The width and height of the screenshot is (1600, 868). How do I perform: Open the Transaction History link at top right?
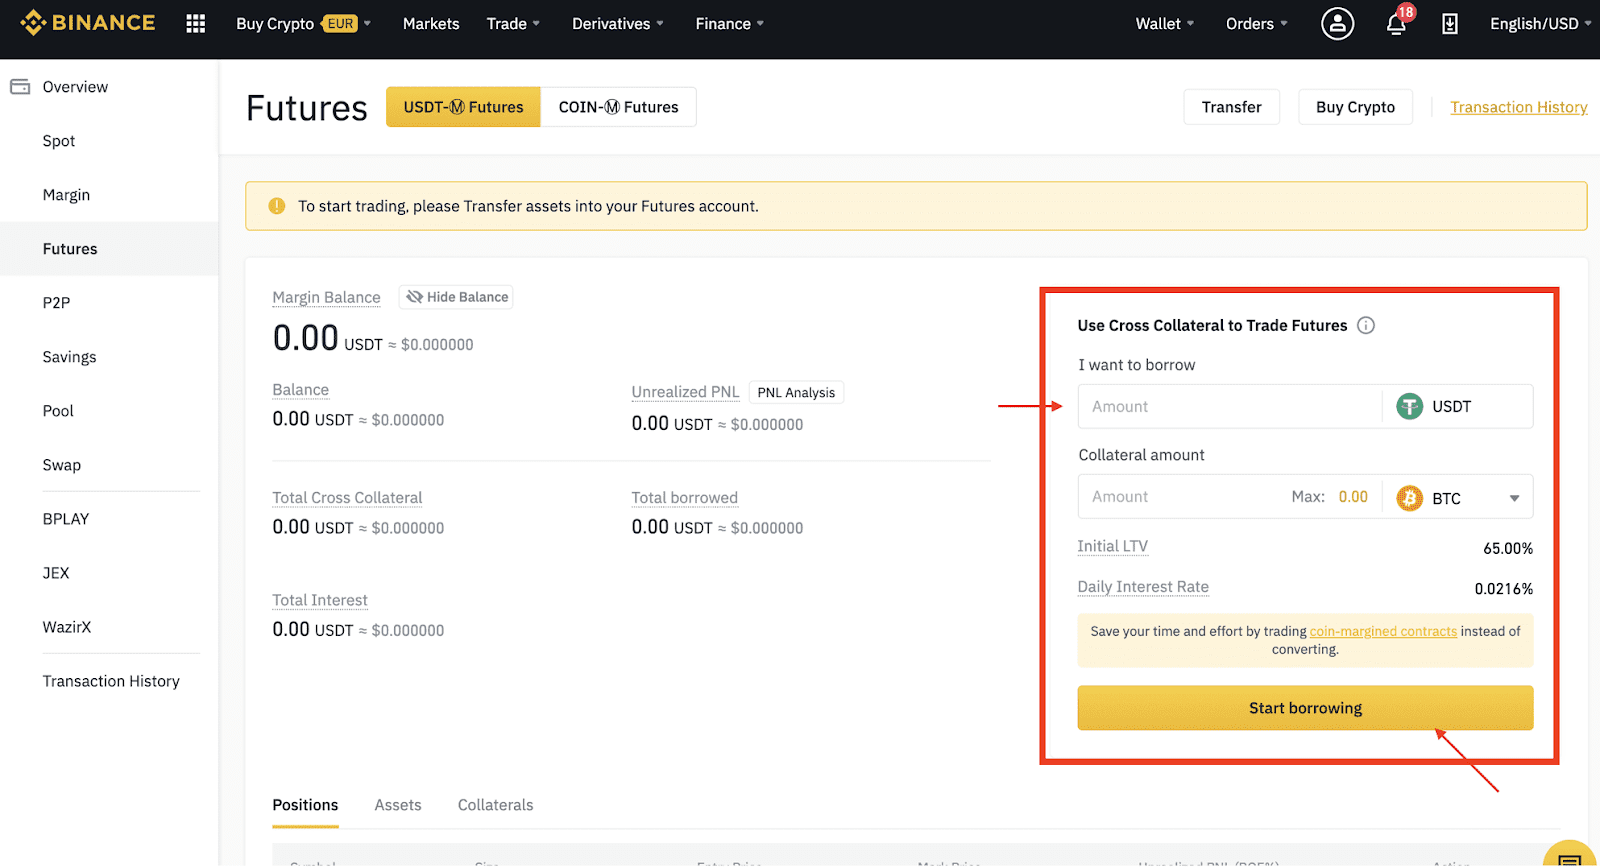(1519, 107)
